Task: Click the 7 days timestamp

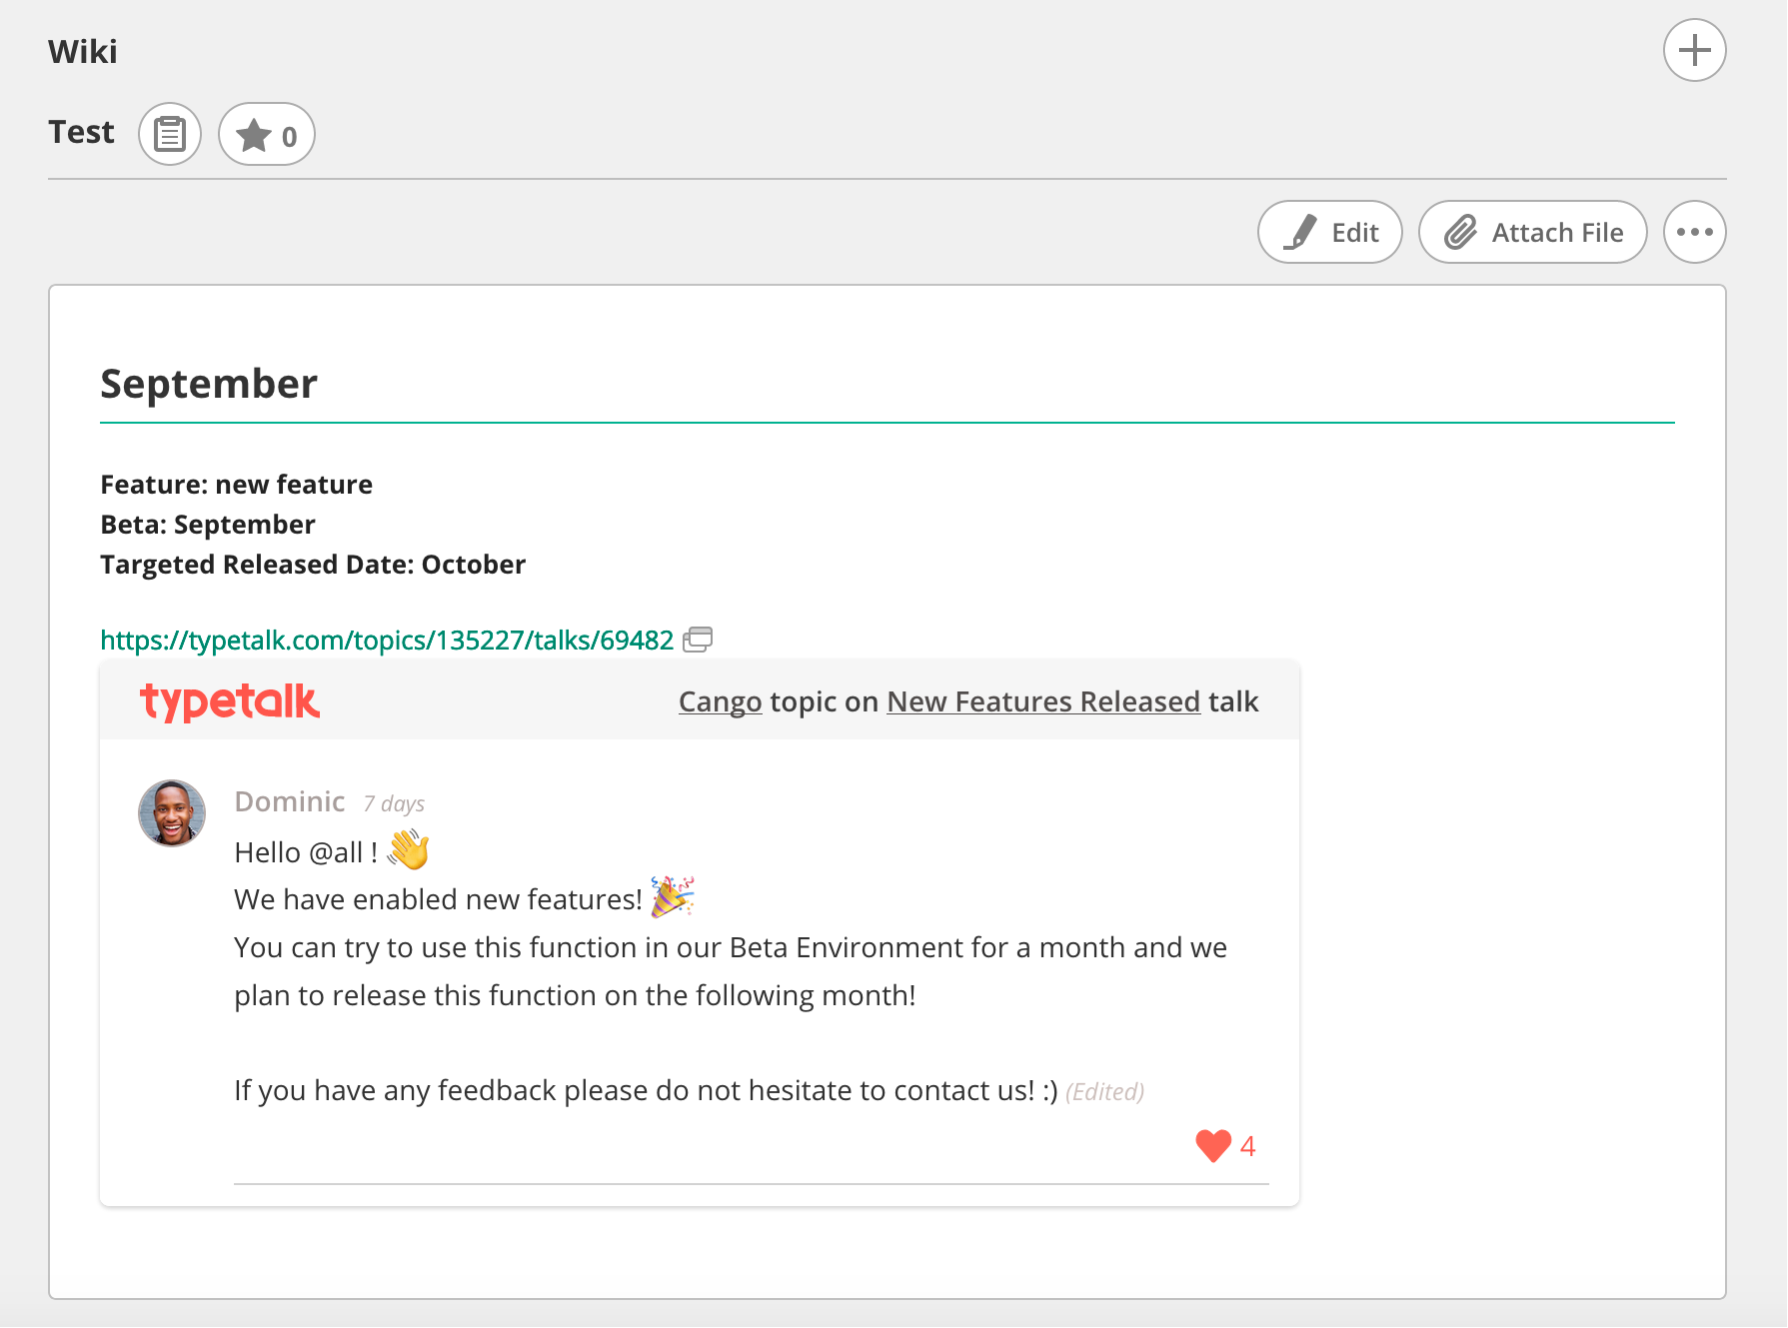Action: point(394,804)
